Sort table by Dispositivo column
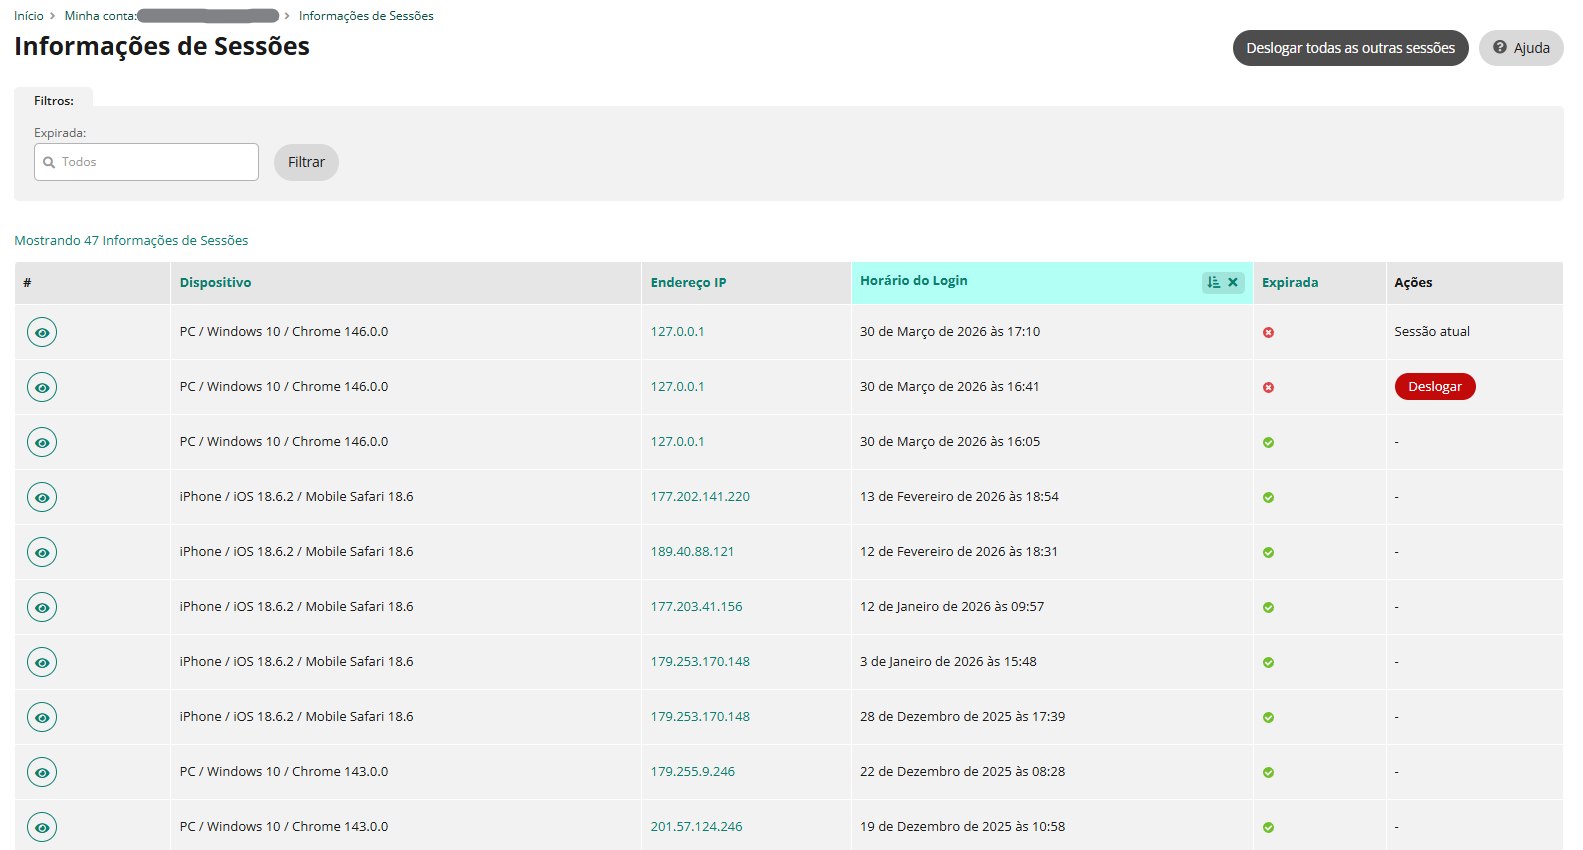 tap(215, 283)
